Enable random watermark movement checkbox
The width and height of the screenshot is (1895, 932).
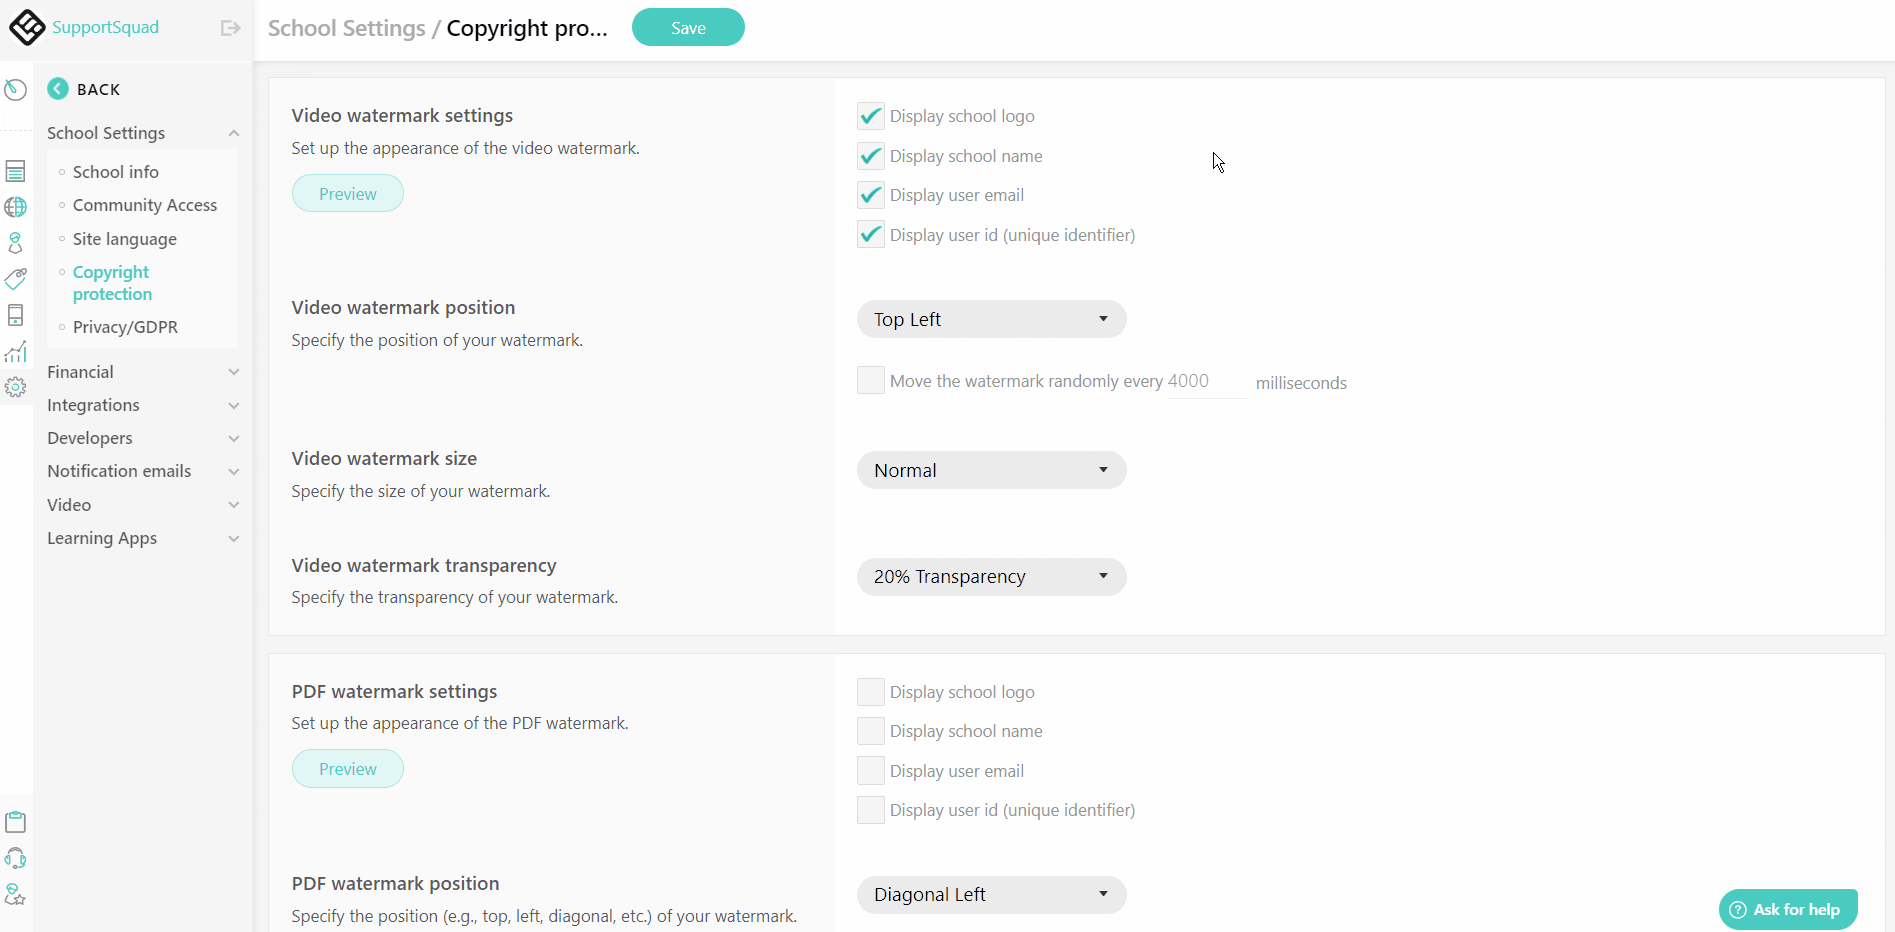tap(870, 380)
